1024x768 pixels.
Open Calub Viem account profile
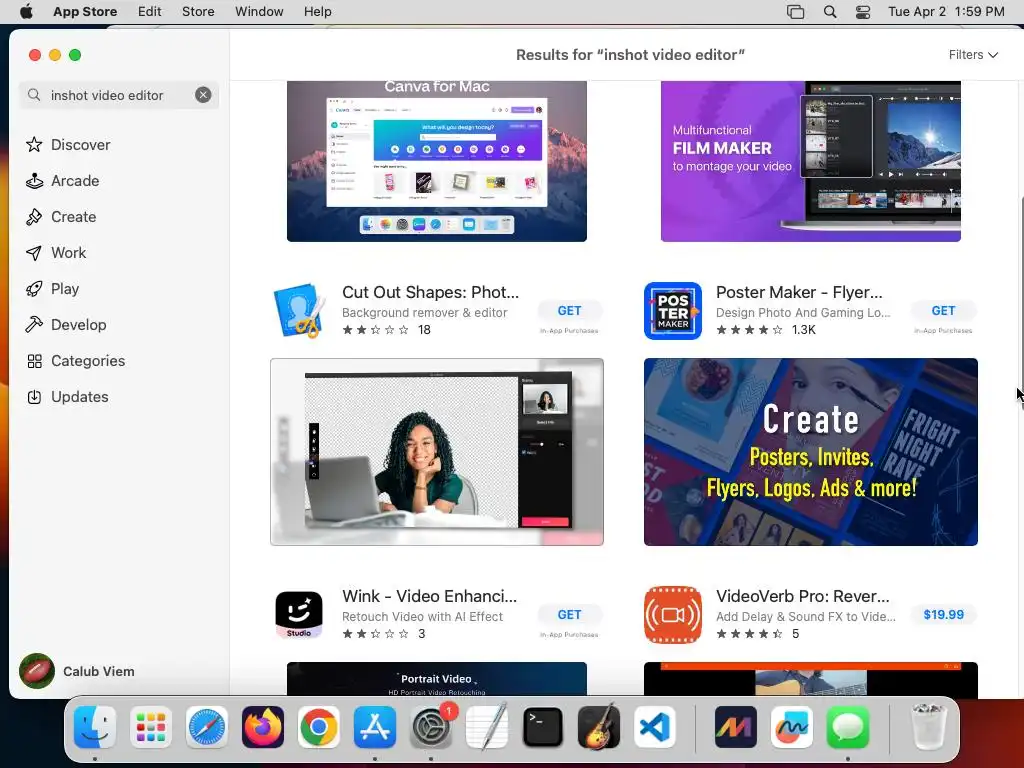tap(77, 671)
